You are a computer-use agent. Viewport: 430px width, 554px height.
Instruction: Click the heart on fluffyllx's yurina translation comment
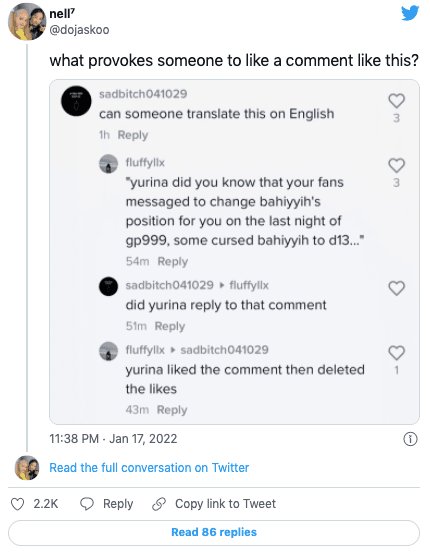(x=396, y=165)
